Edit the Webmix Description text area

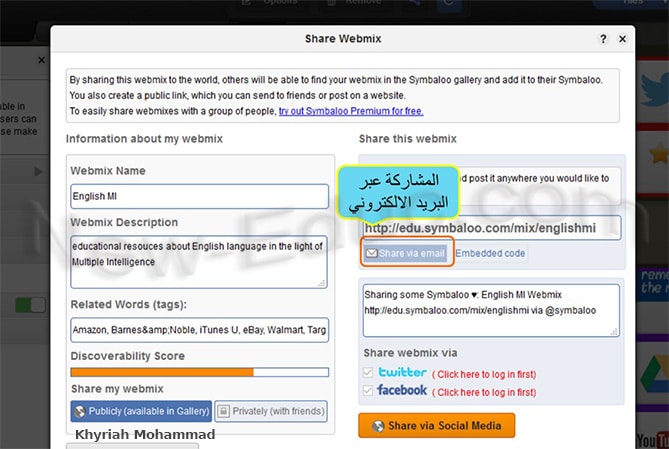point(199,262)
